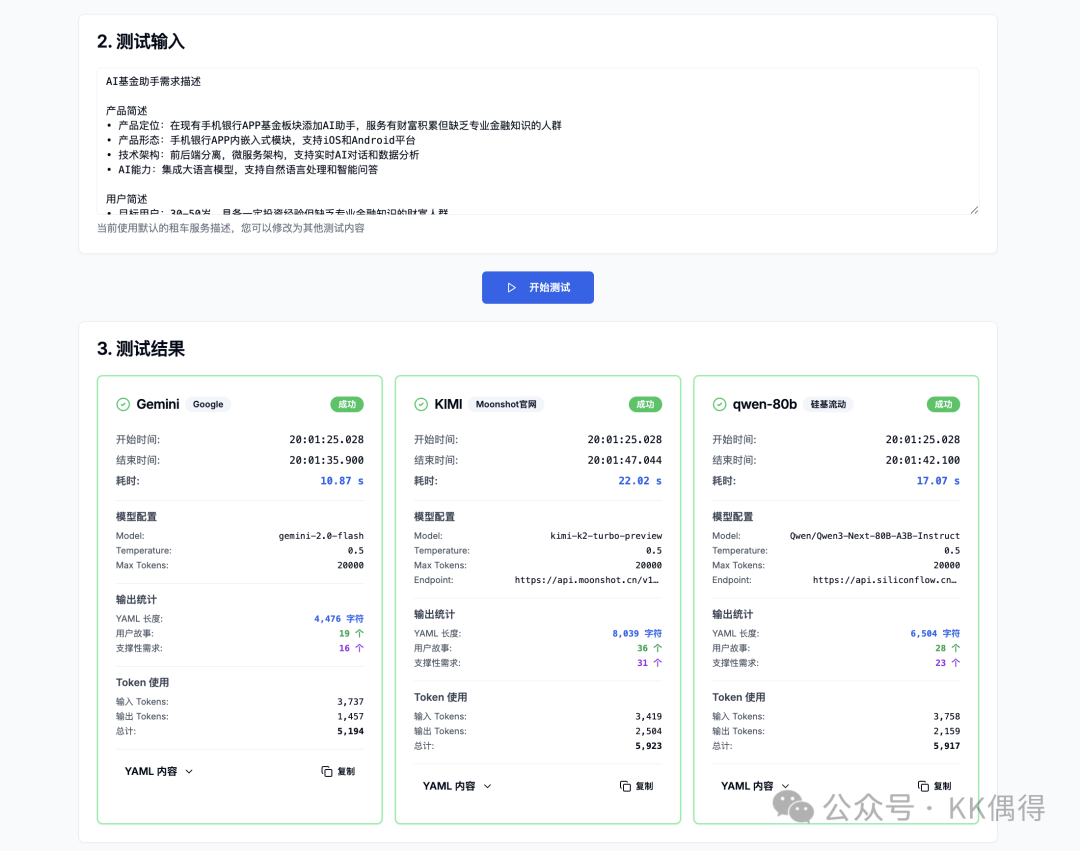The image size is (1080, 851).
Task: Click the play icon in 开始测试 button
Action: pos(512,287)
